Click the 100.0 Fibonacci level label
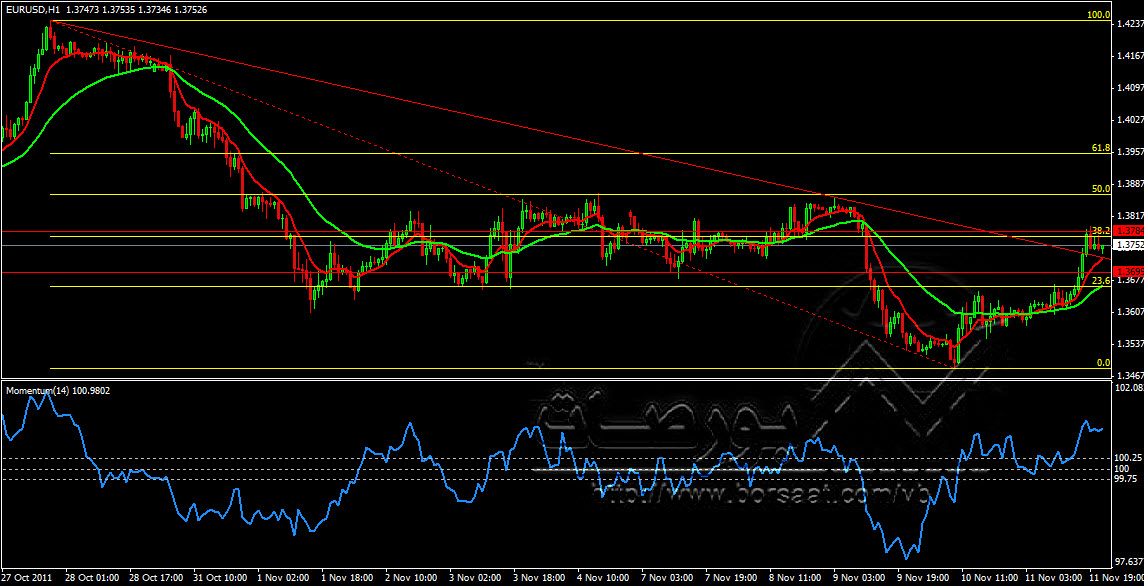Screen dimensions: 1144x586 (1098, 16)
